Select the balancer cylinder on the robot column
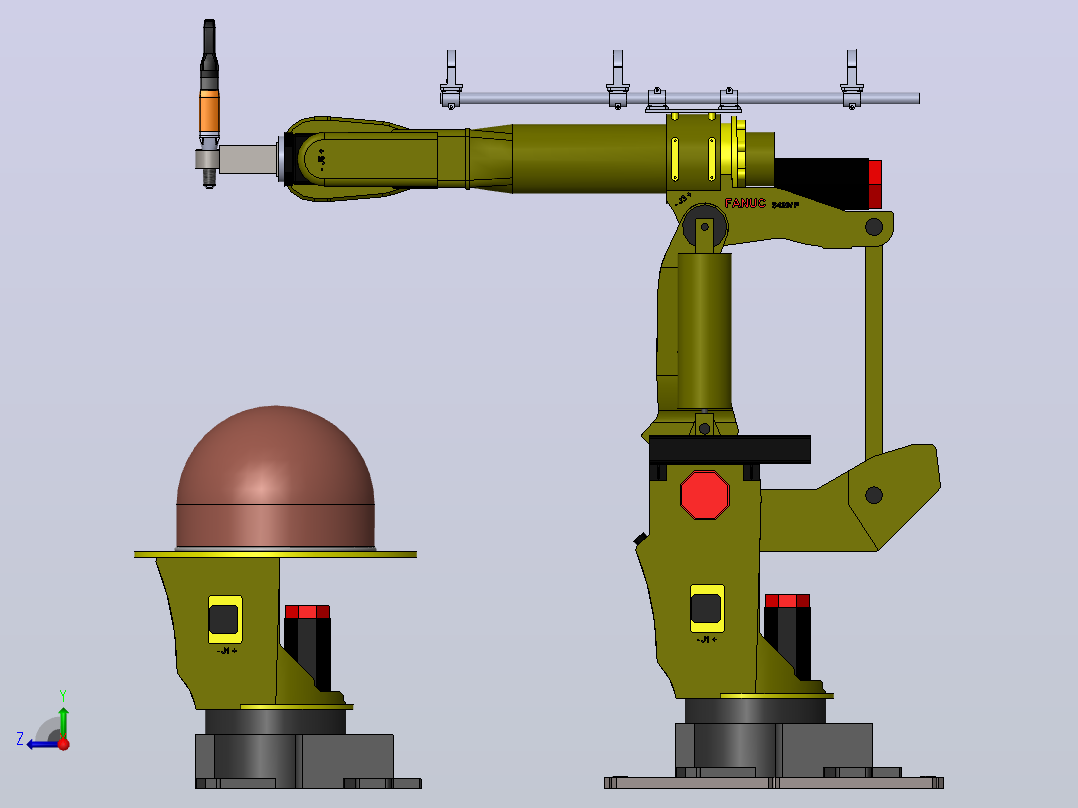This screenshot has height=808, width=1078. pyautogui.click(x=704, y=330)
